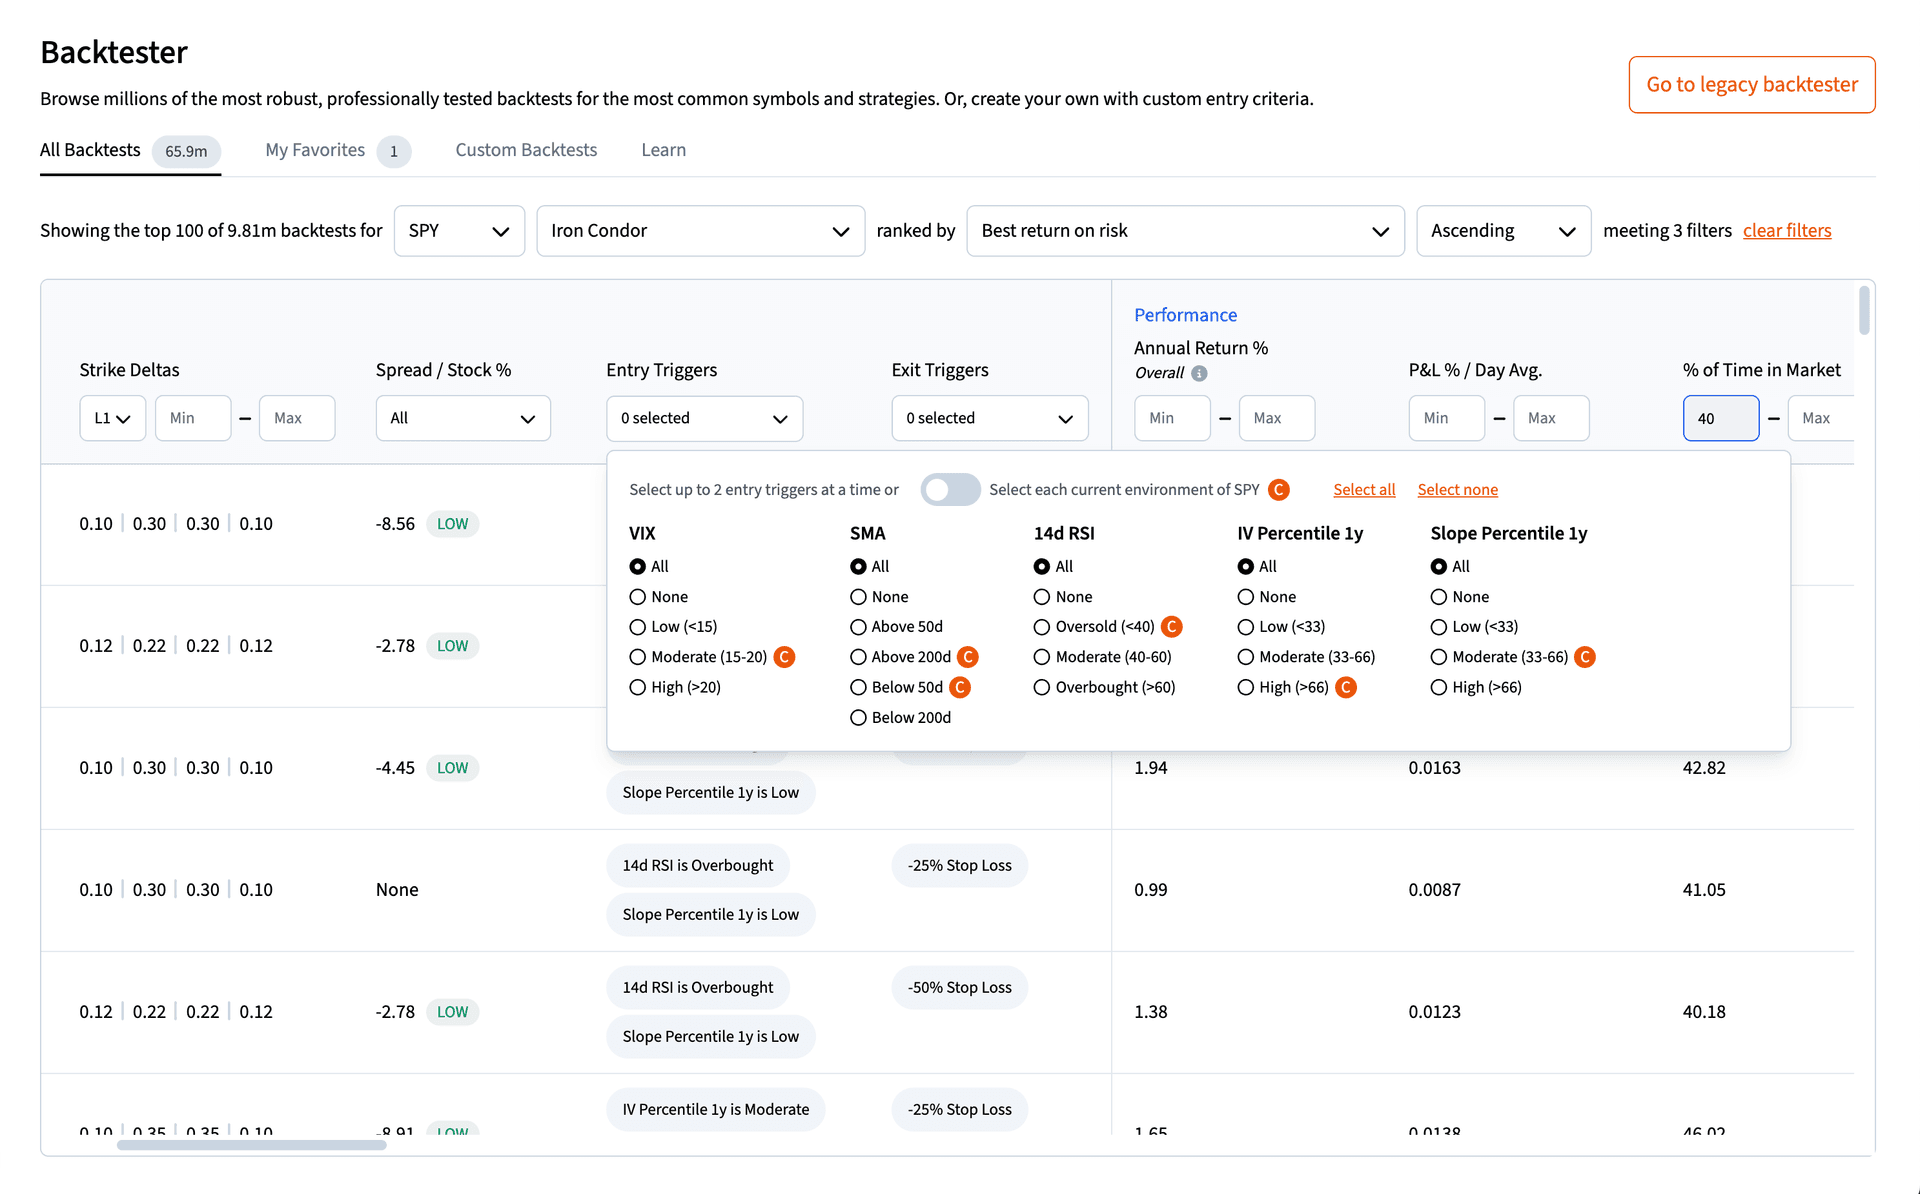
Task: Switch to the My Favorites tab
Action: (x=313, y=149)
